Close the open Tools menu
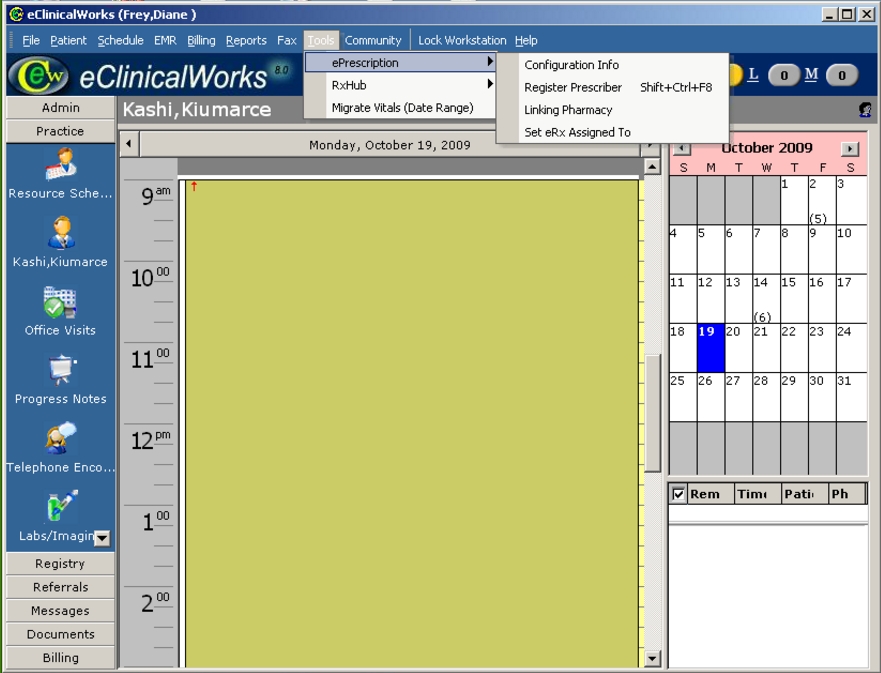Viewport: 881px width, 673px height. click(x=321, y=40)
